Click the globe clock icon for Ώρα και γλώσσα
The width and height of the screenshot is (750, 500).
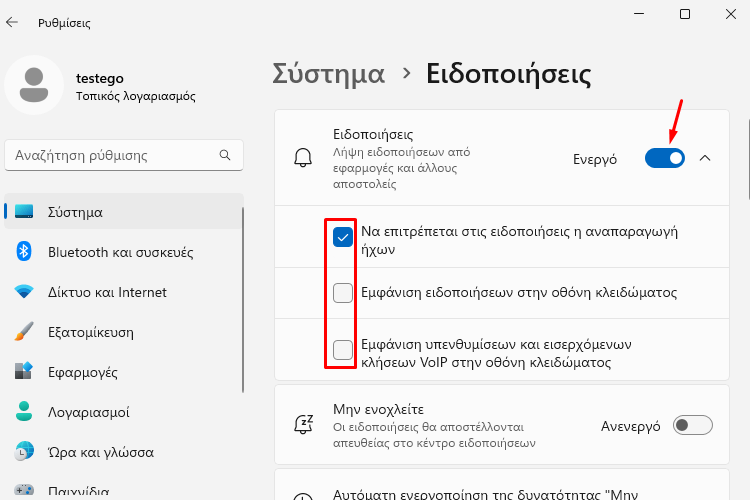click(24, 451)
